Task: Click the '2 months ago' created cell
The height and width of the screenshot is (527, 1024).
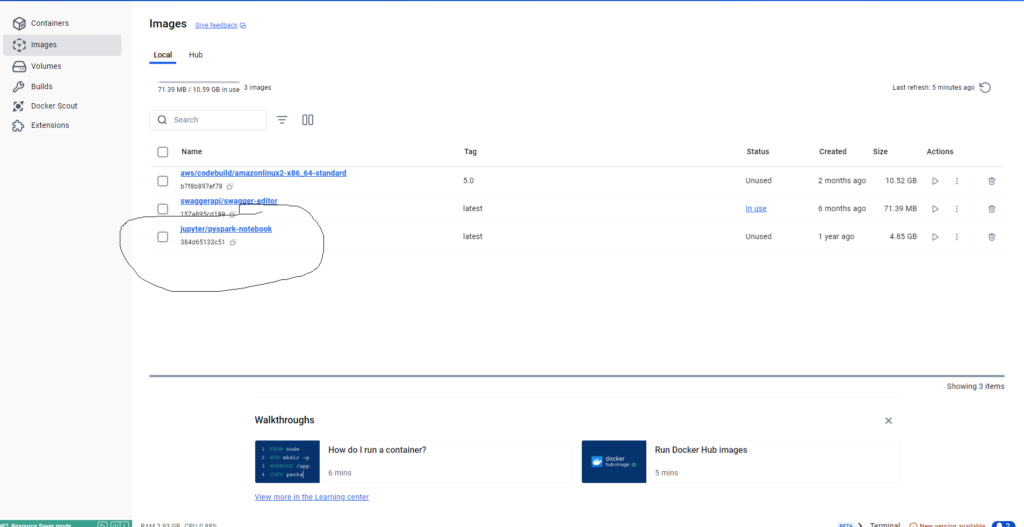Action: point(842,181)
